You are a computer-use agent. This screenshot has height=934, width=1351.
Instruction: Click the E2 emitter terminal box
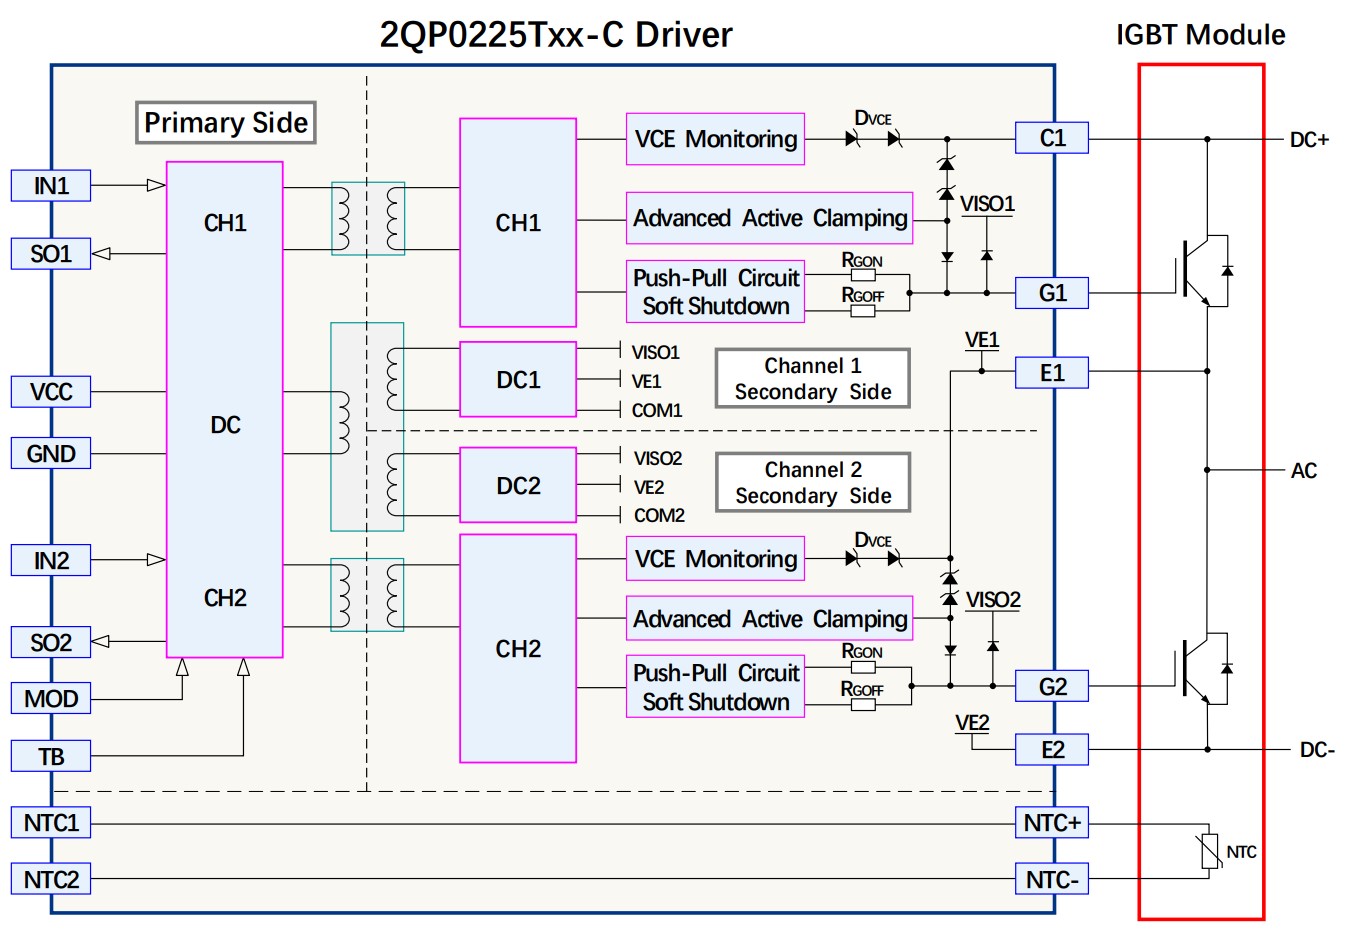(x=1052, y=750)
